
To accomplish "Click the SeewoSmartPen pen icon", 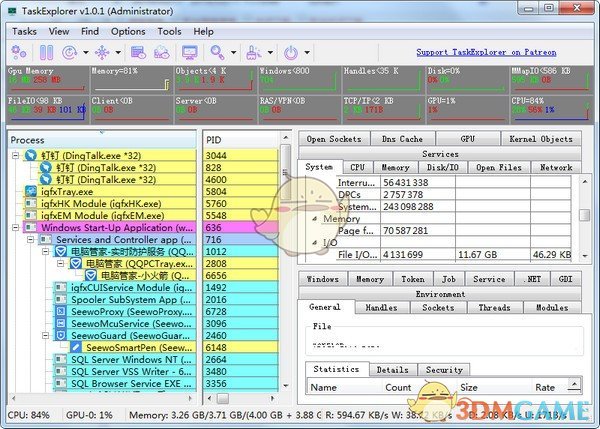I will tap(76, 347).
